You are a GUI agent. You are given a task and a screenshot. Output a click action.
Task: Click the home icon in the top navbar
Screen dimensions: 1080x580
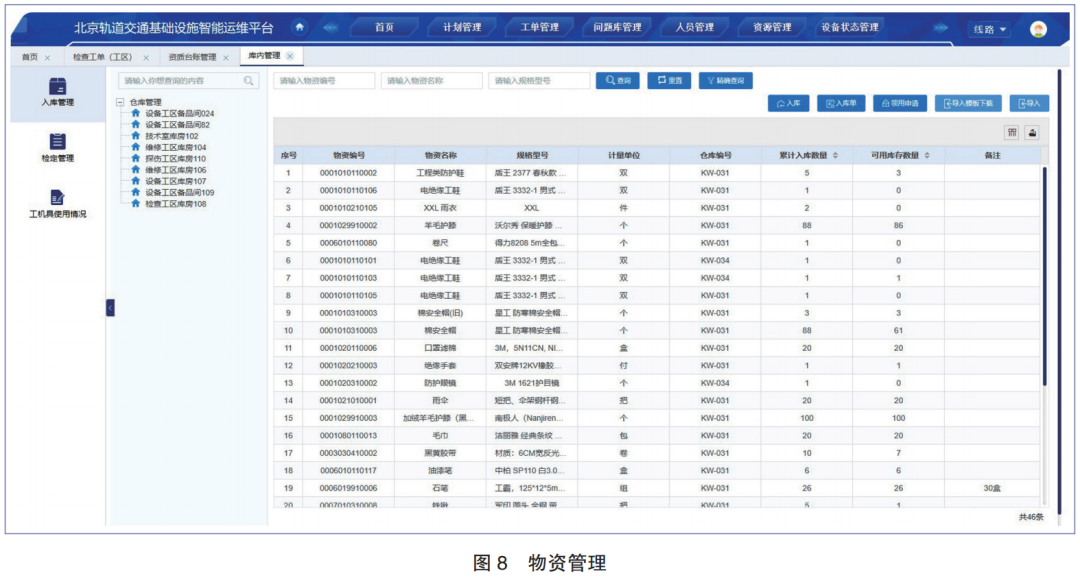[299, 28]
